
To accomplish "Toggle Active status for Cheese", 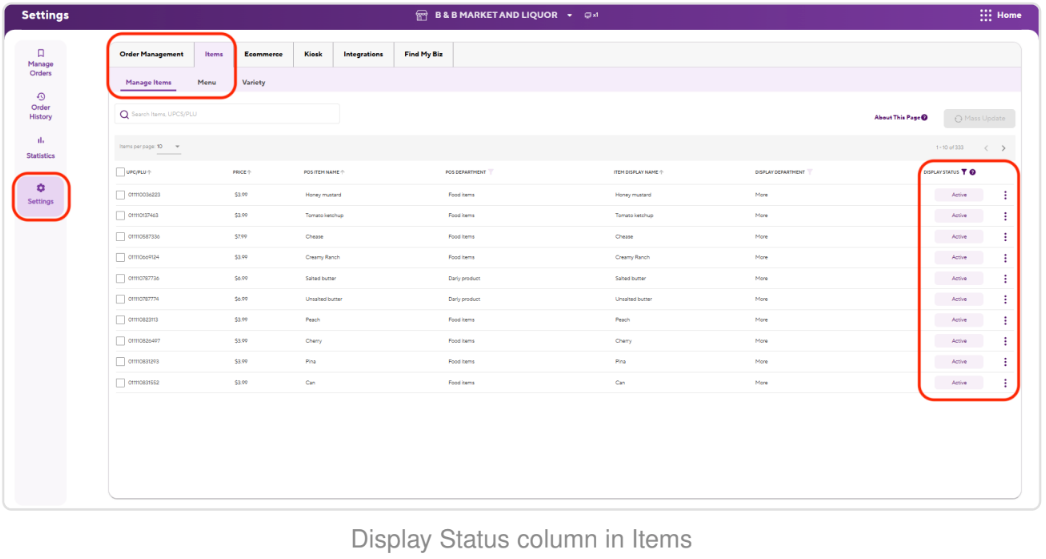I will click(959, 237).
